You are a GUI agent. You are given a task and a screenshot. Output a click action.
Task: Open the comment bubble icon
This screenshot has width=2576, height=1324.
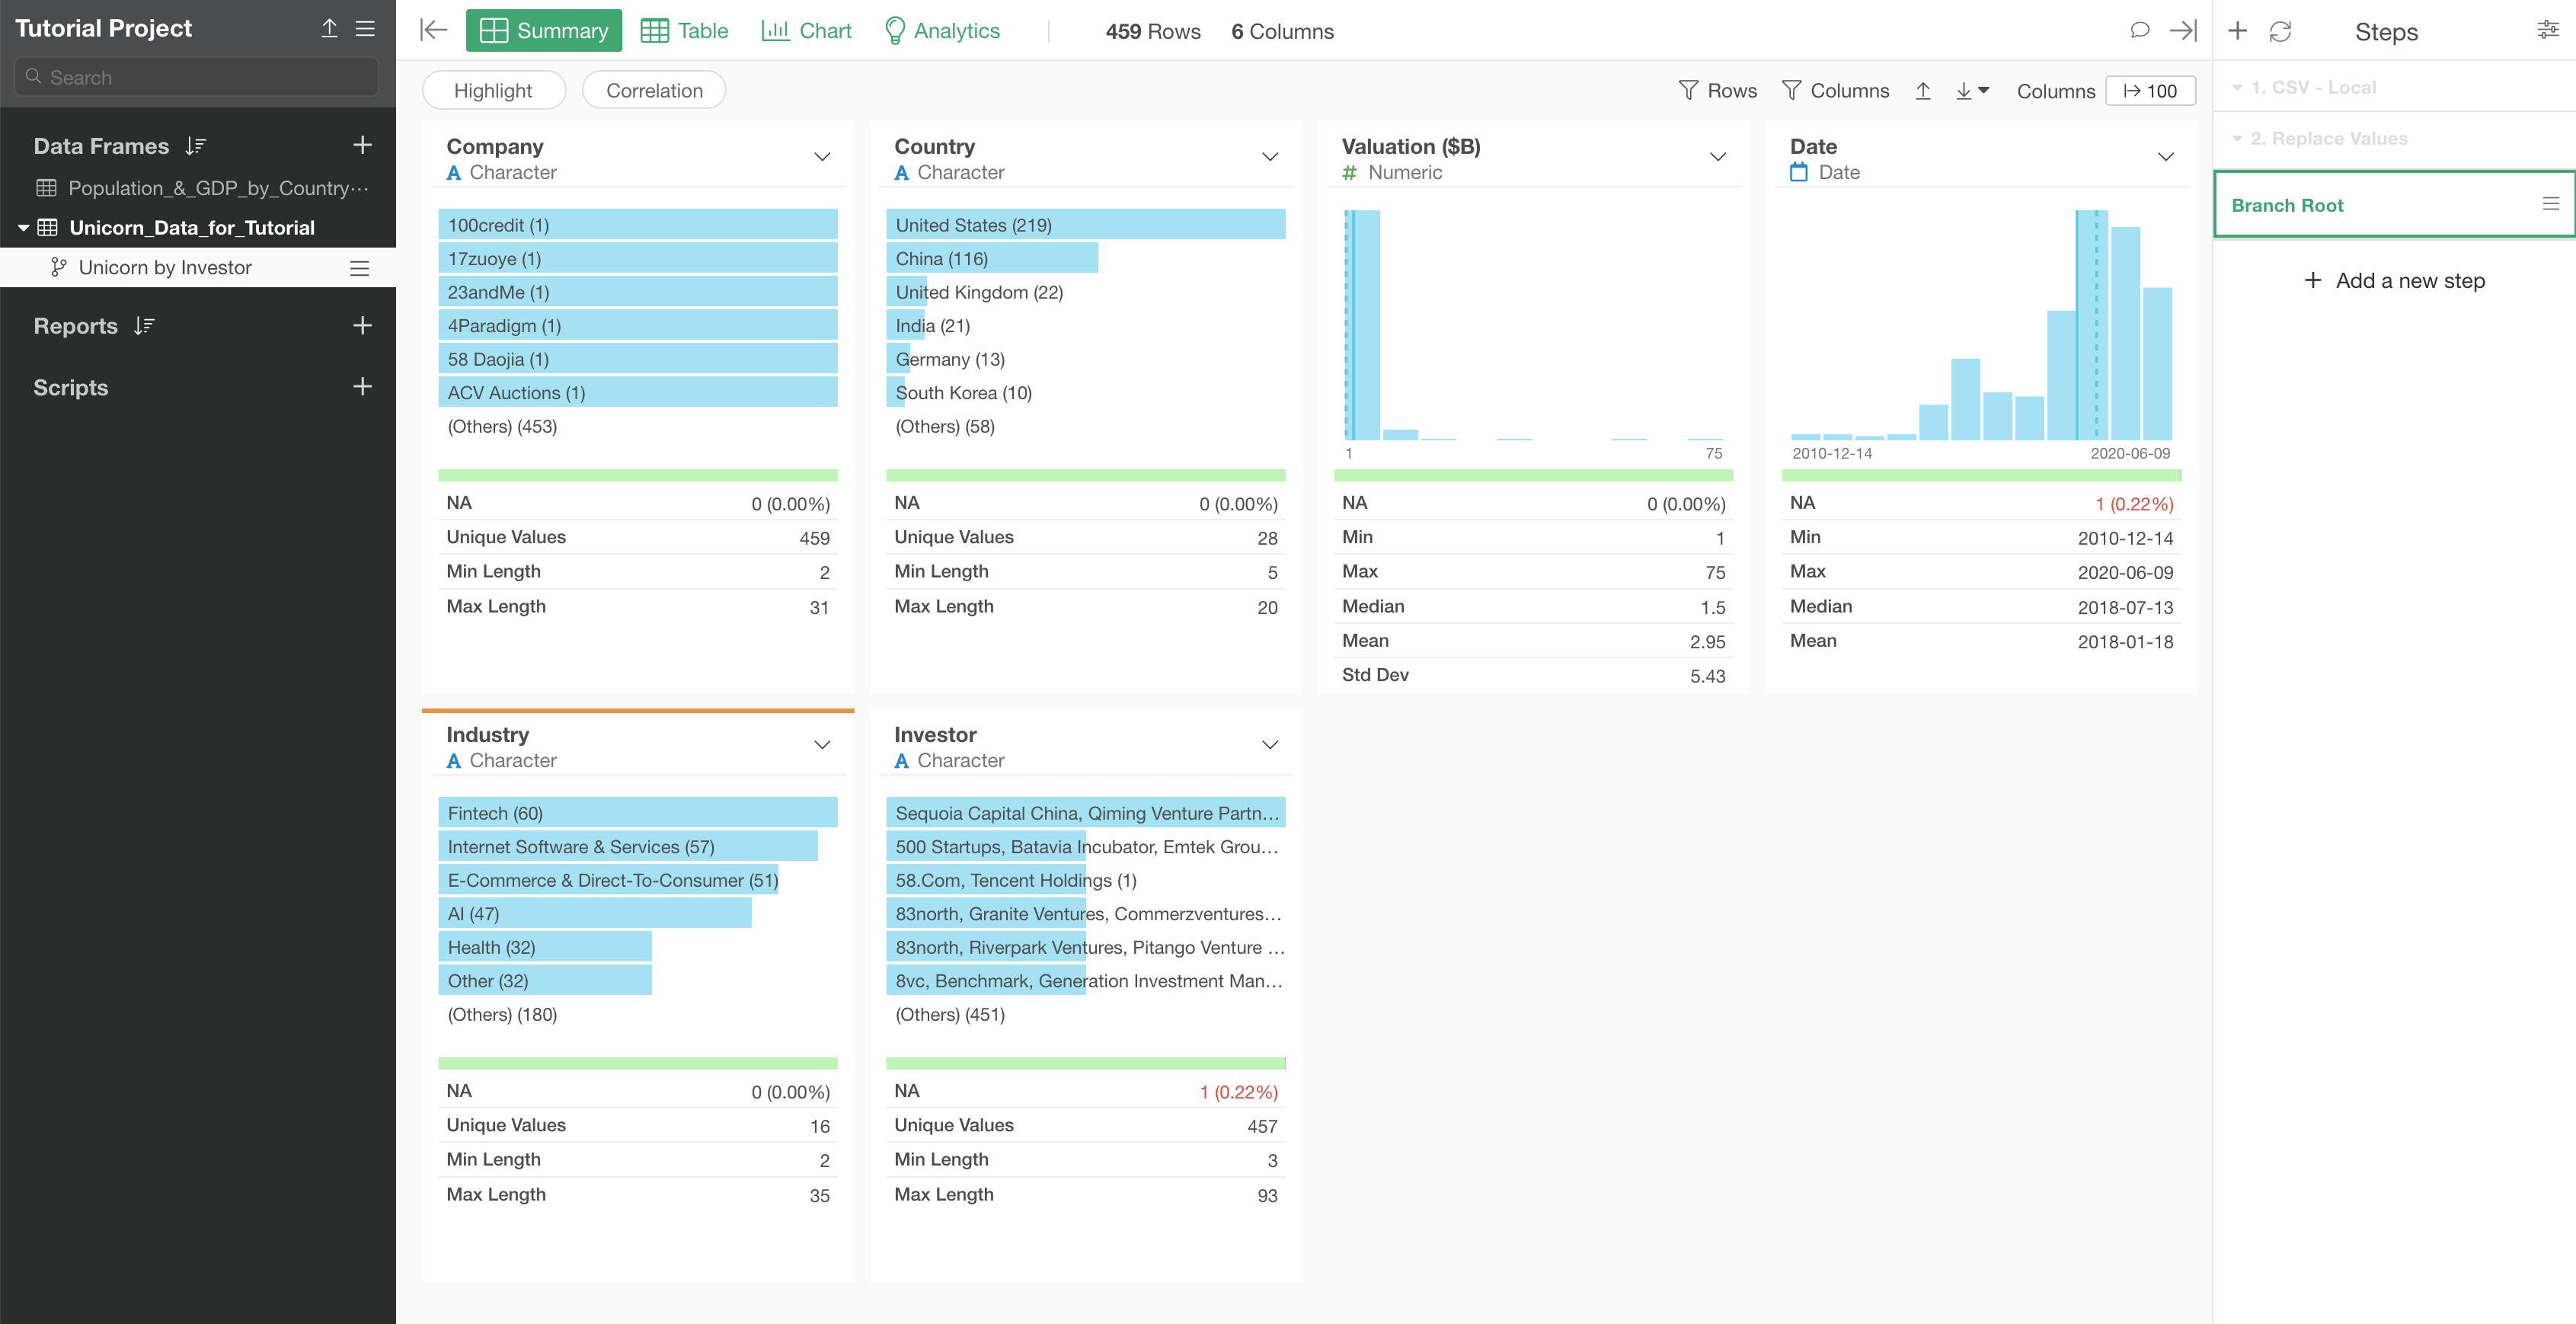2139,30
